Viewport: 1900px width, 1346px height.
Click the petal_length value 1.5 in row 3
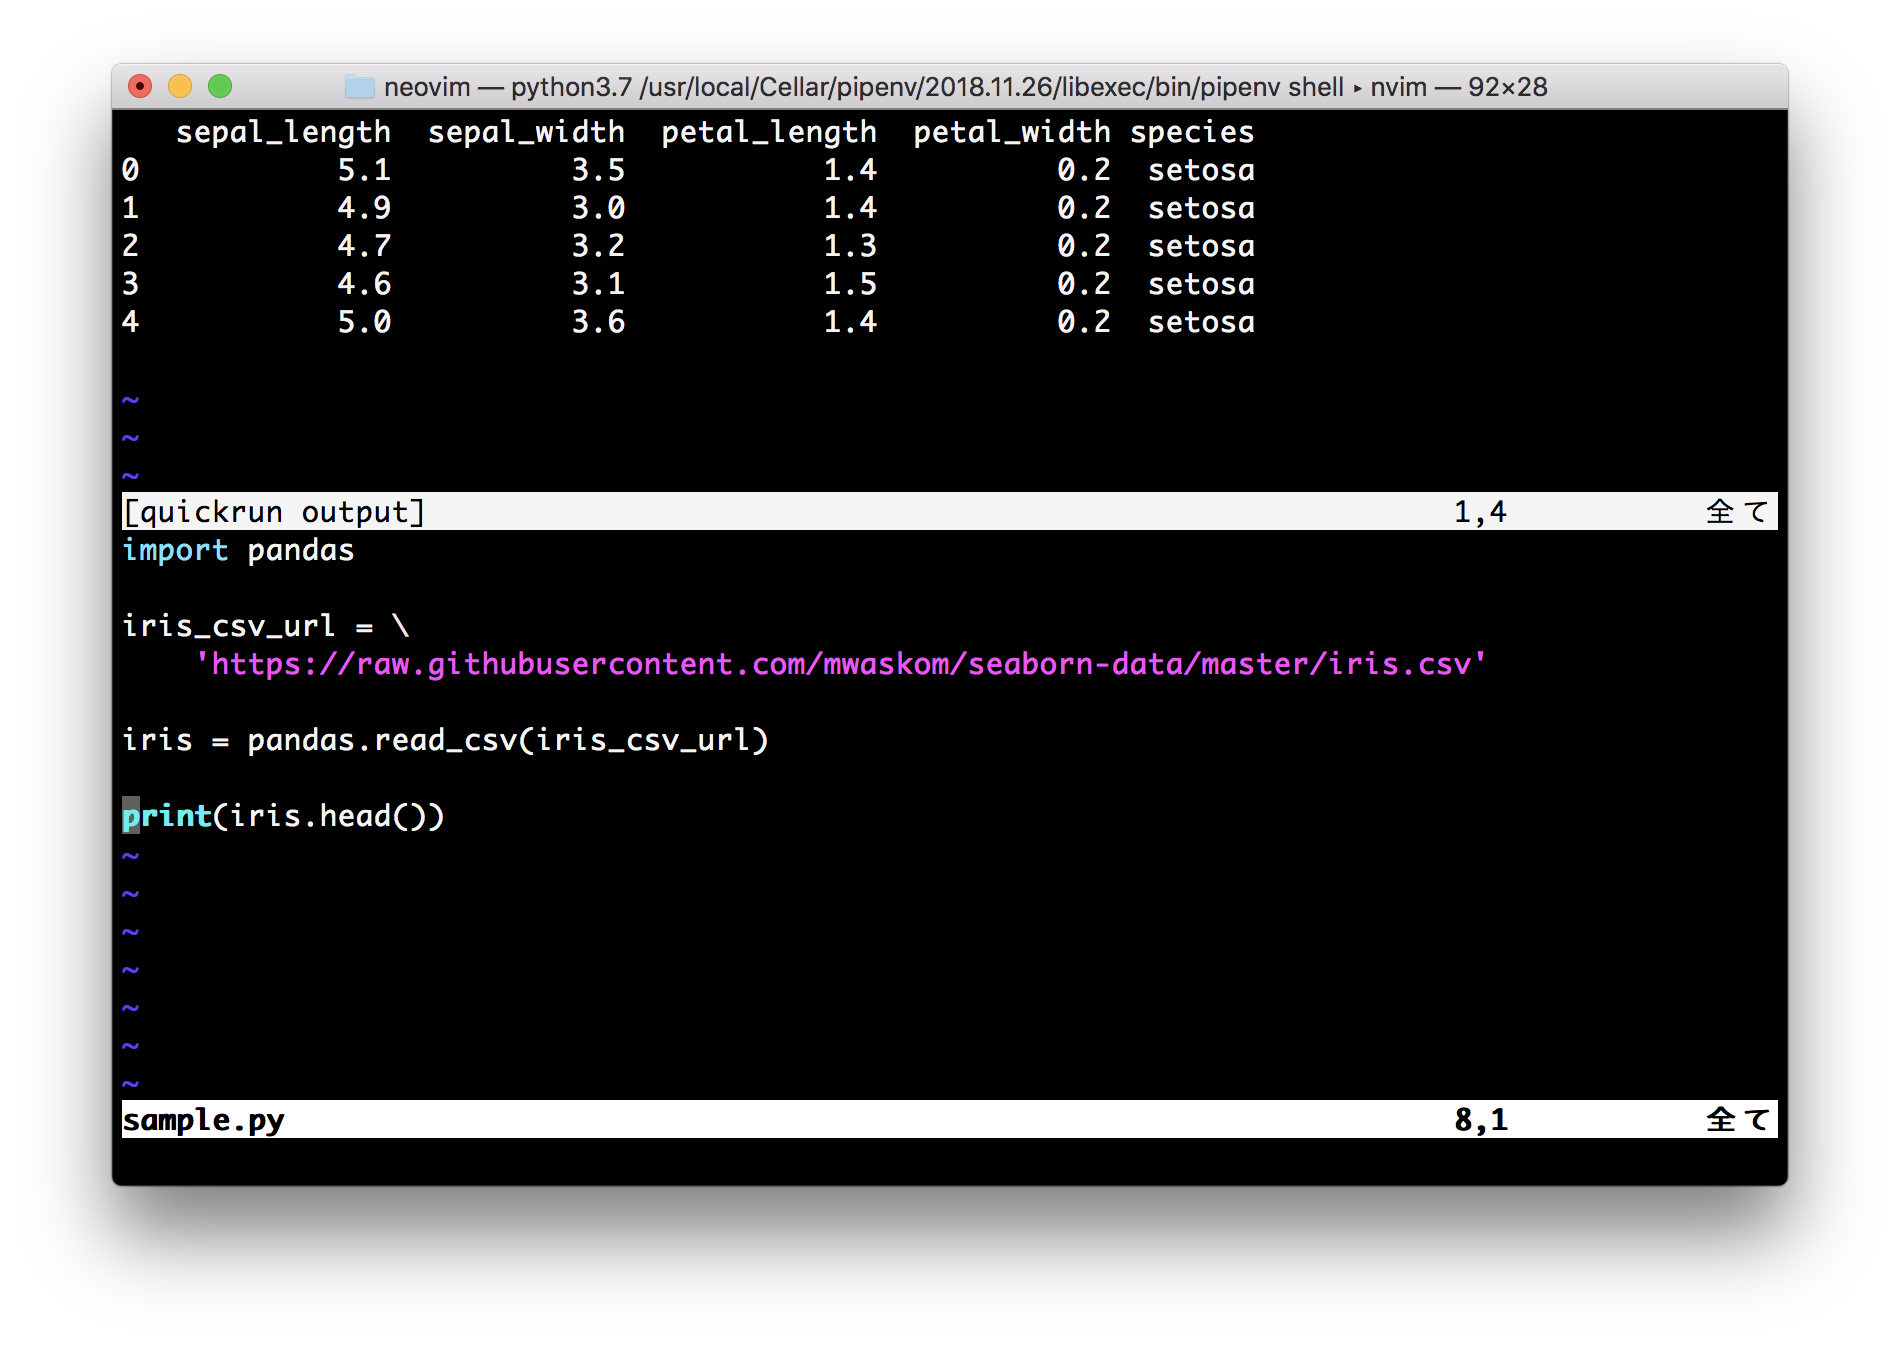850,284
